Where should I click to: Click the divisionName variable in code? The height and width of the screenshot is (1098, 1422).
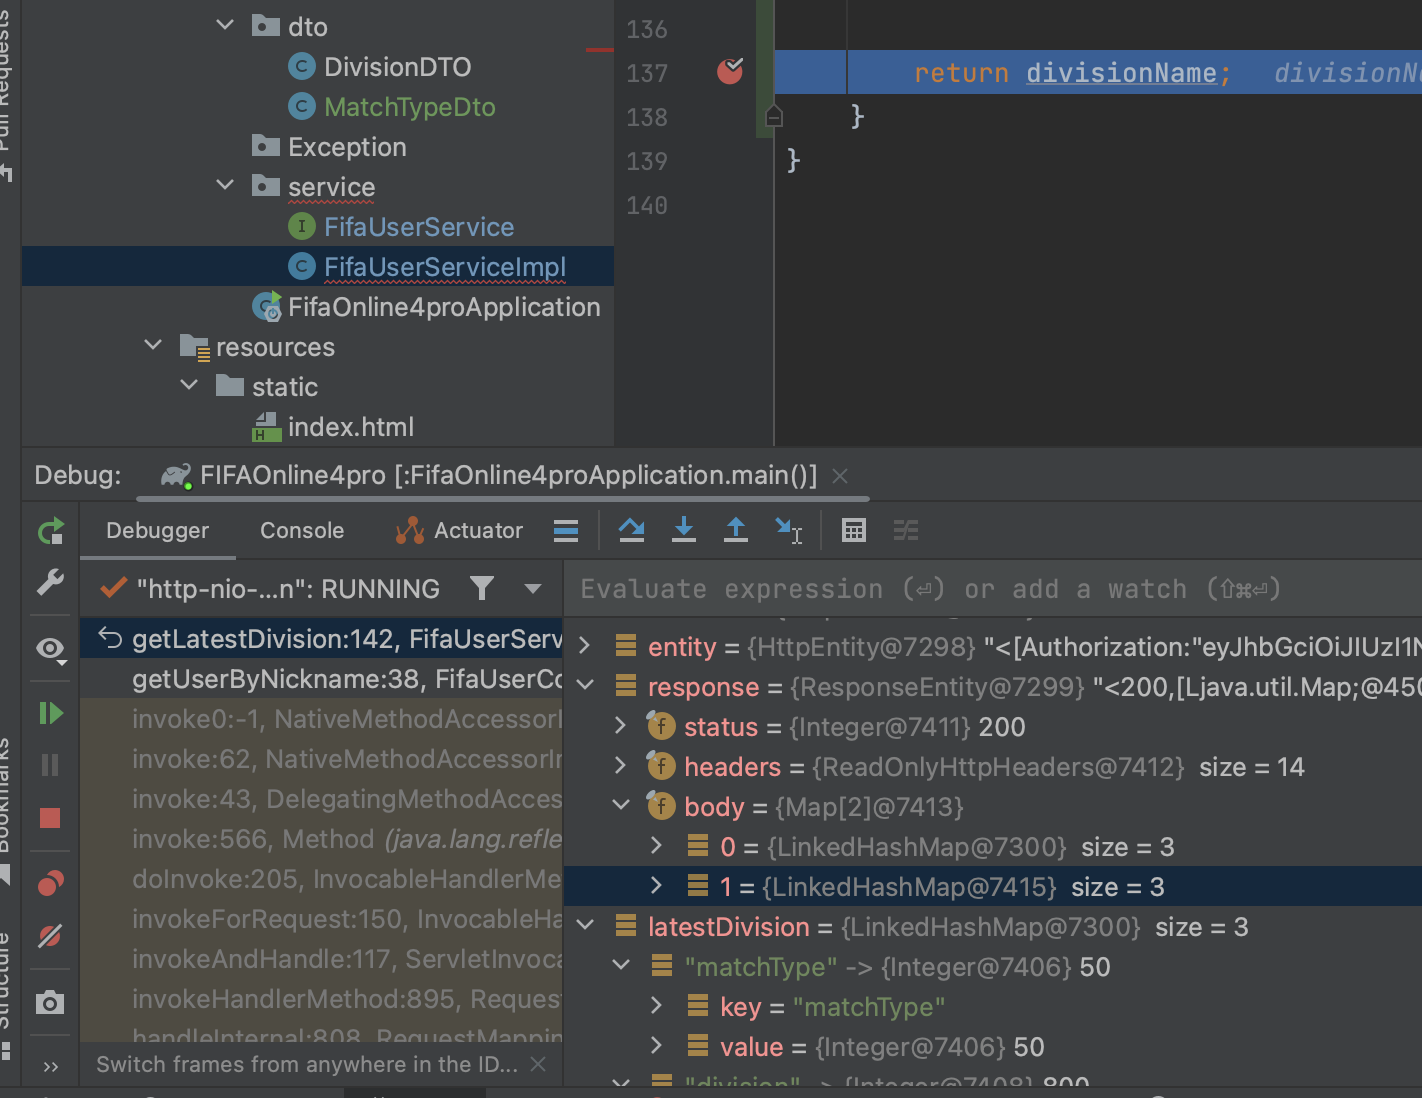[x=1121, y=72]
